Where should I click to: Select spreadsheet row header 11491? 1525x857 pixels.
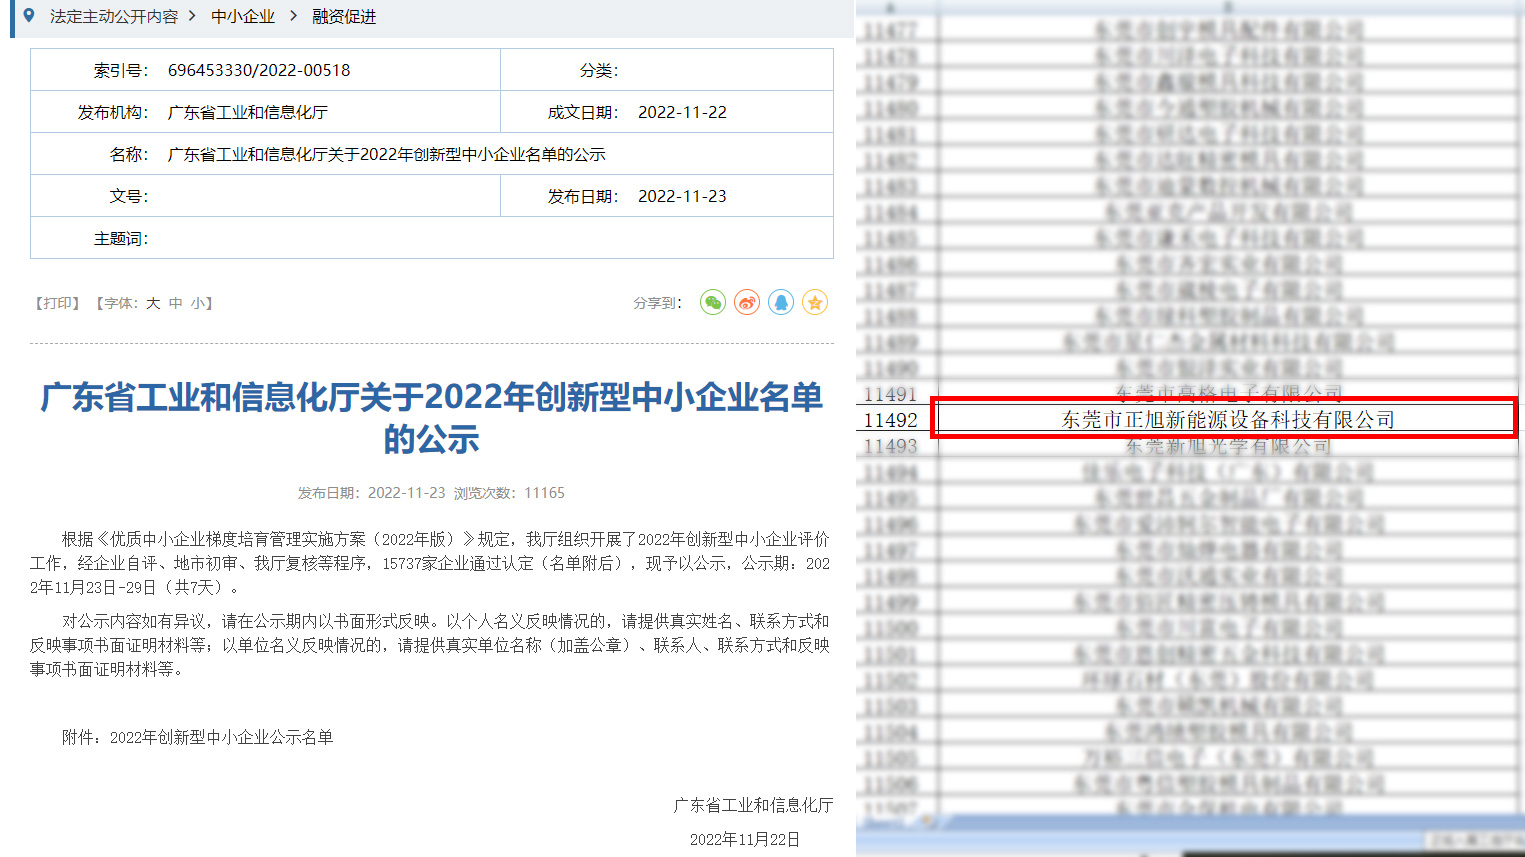click(891, 394)
